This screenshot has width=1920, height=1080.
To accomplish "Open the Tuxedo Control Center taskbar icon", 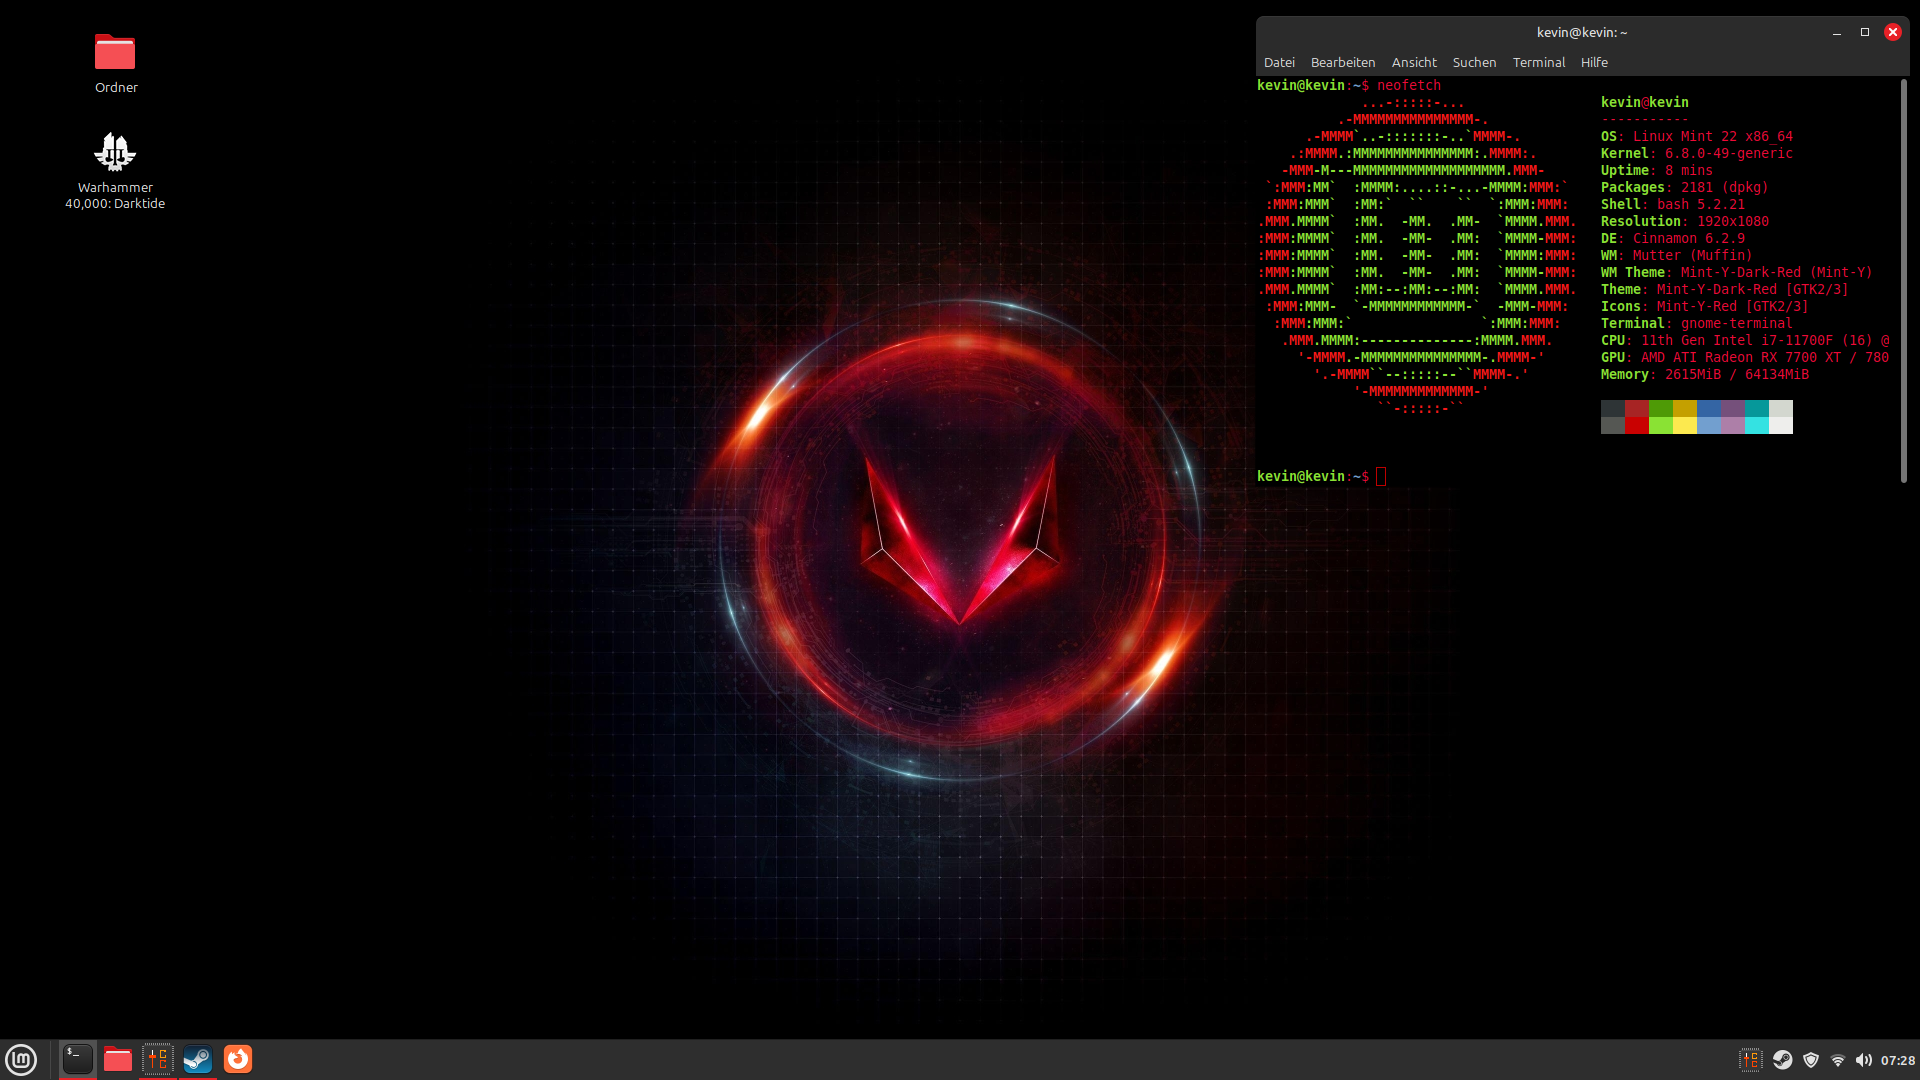I will coord(158,1059).
